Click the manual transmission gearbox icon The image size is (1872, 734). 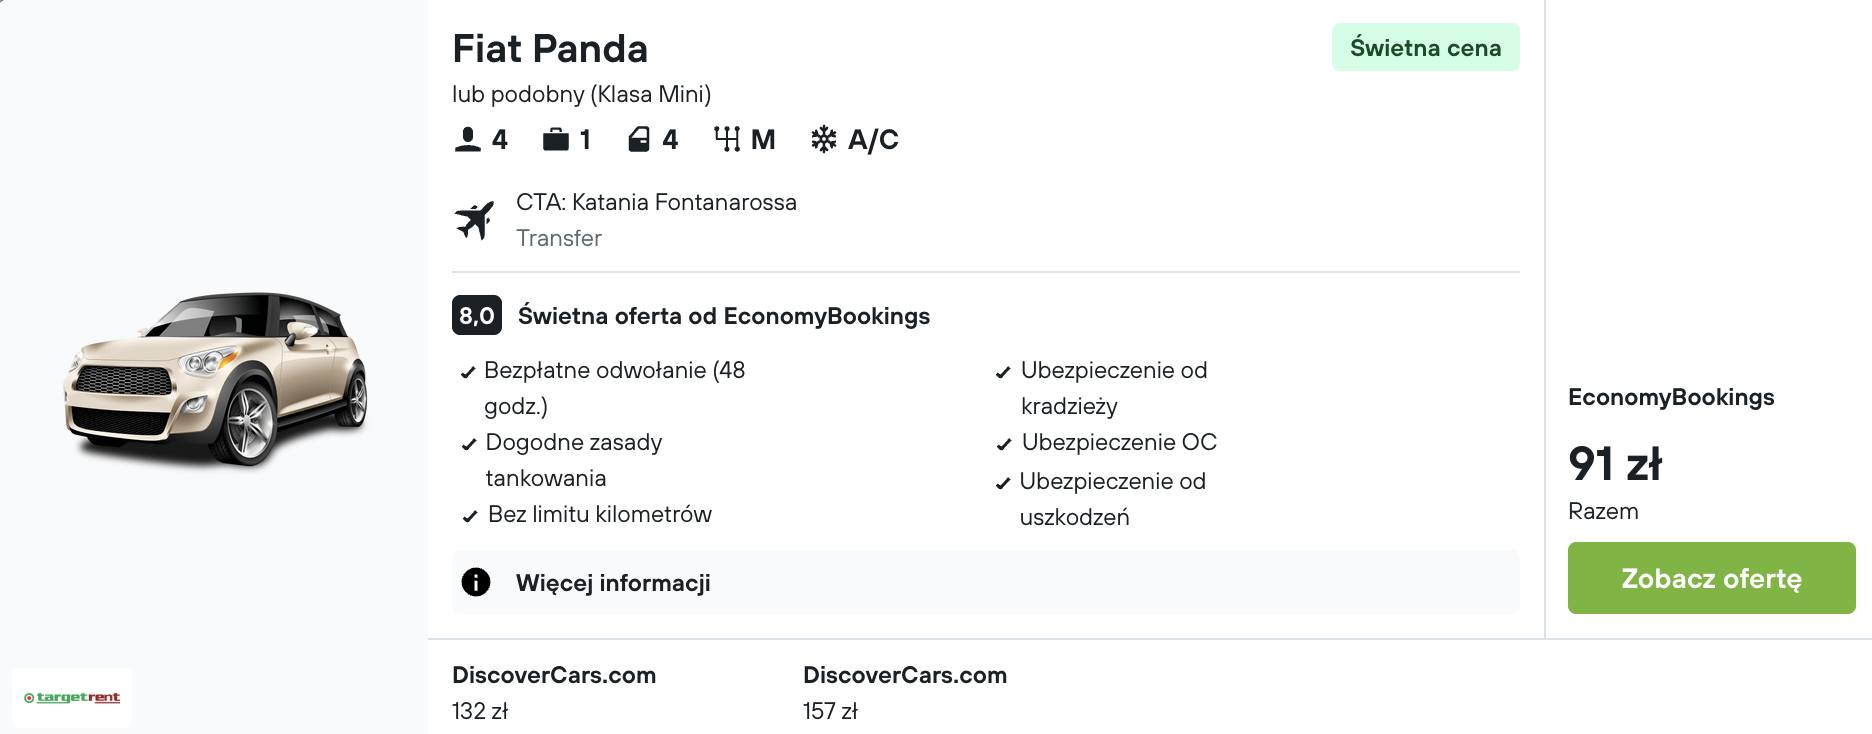727,139
